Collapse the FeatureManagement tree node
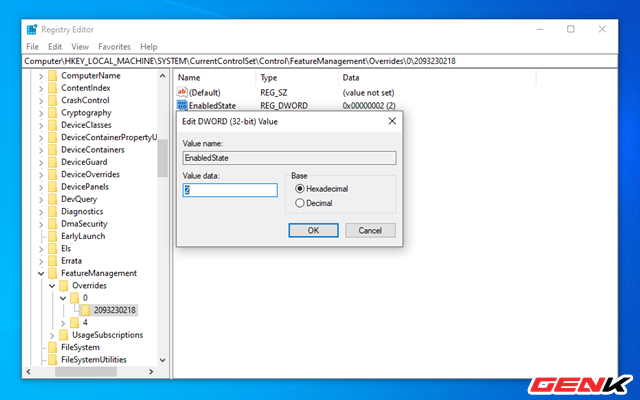The image size is (640, 400). tap(41, 273)
